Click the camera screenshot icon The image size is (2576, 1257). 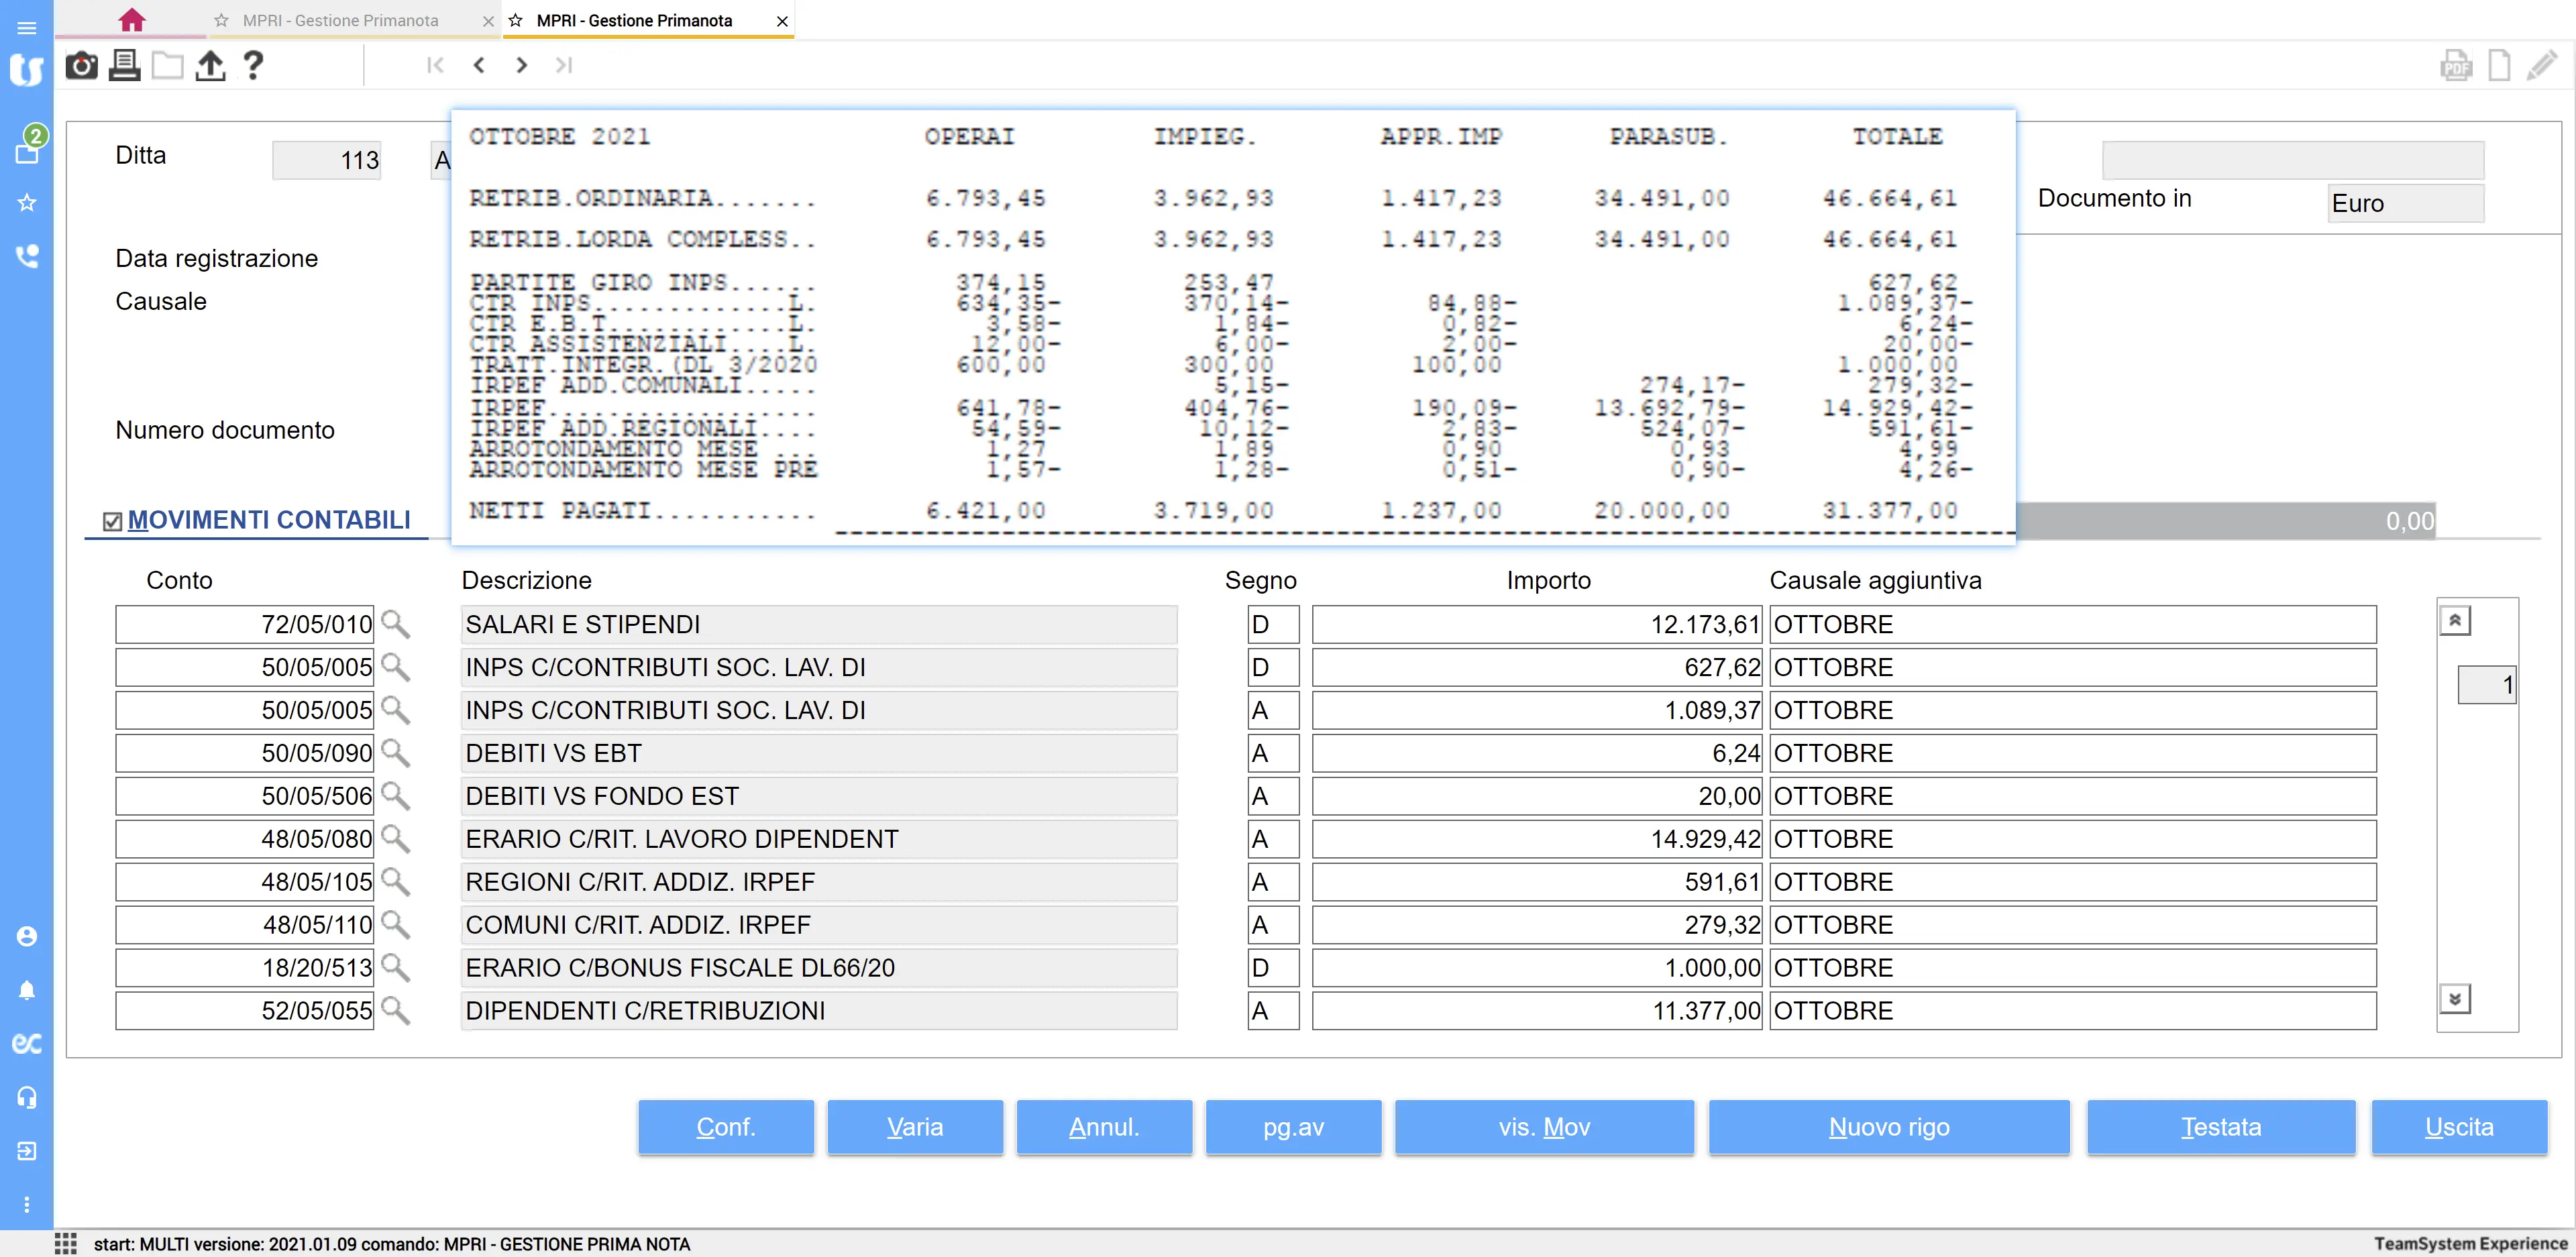[x=81, y=66]
